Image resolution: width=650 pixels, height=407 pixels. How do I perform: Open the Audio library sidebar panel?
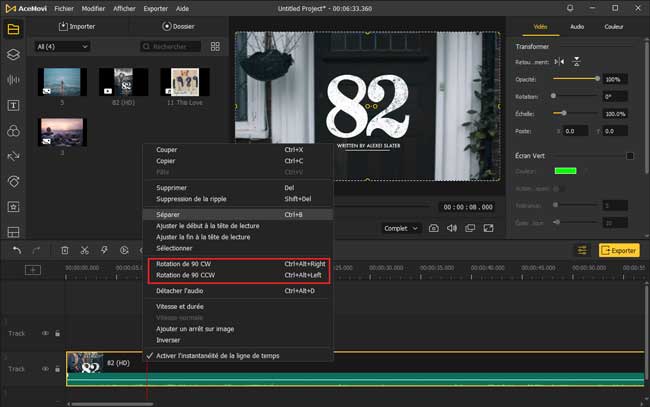pyautogui.click(x=13, y=80)
